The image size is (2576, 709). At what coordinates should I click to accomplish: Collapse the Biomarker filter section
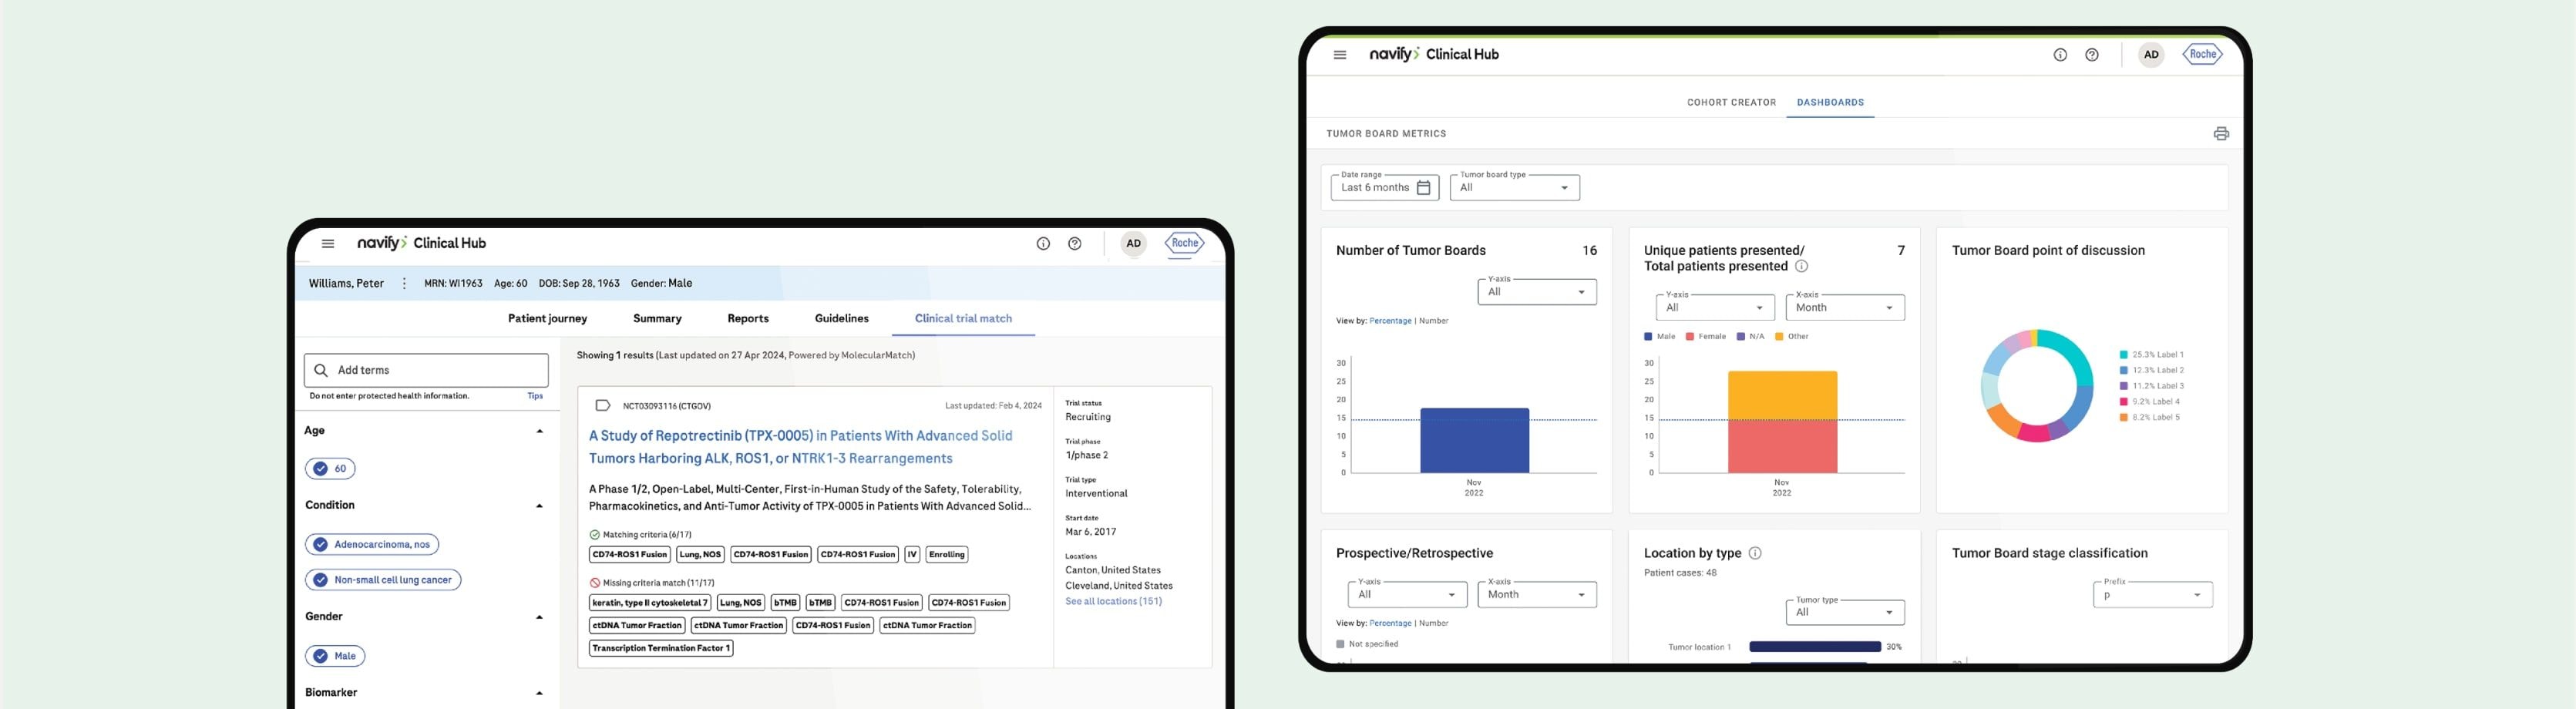(x=540, y=693)
